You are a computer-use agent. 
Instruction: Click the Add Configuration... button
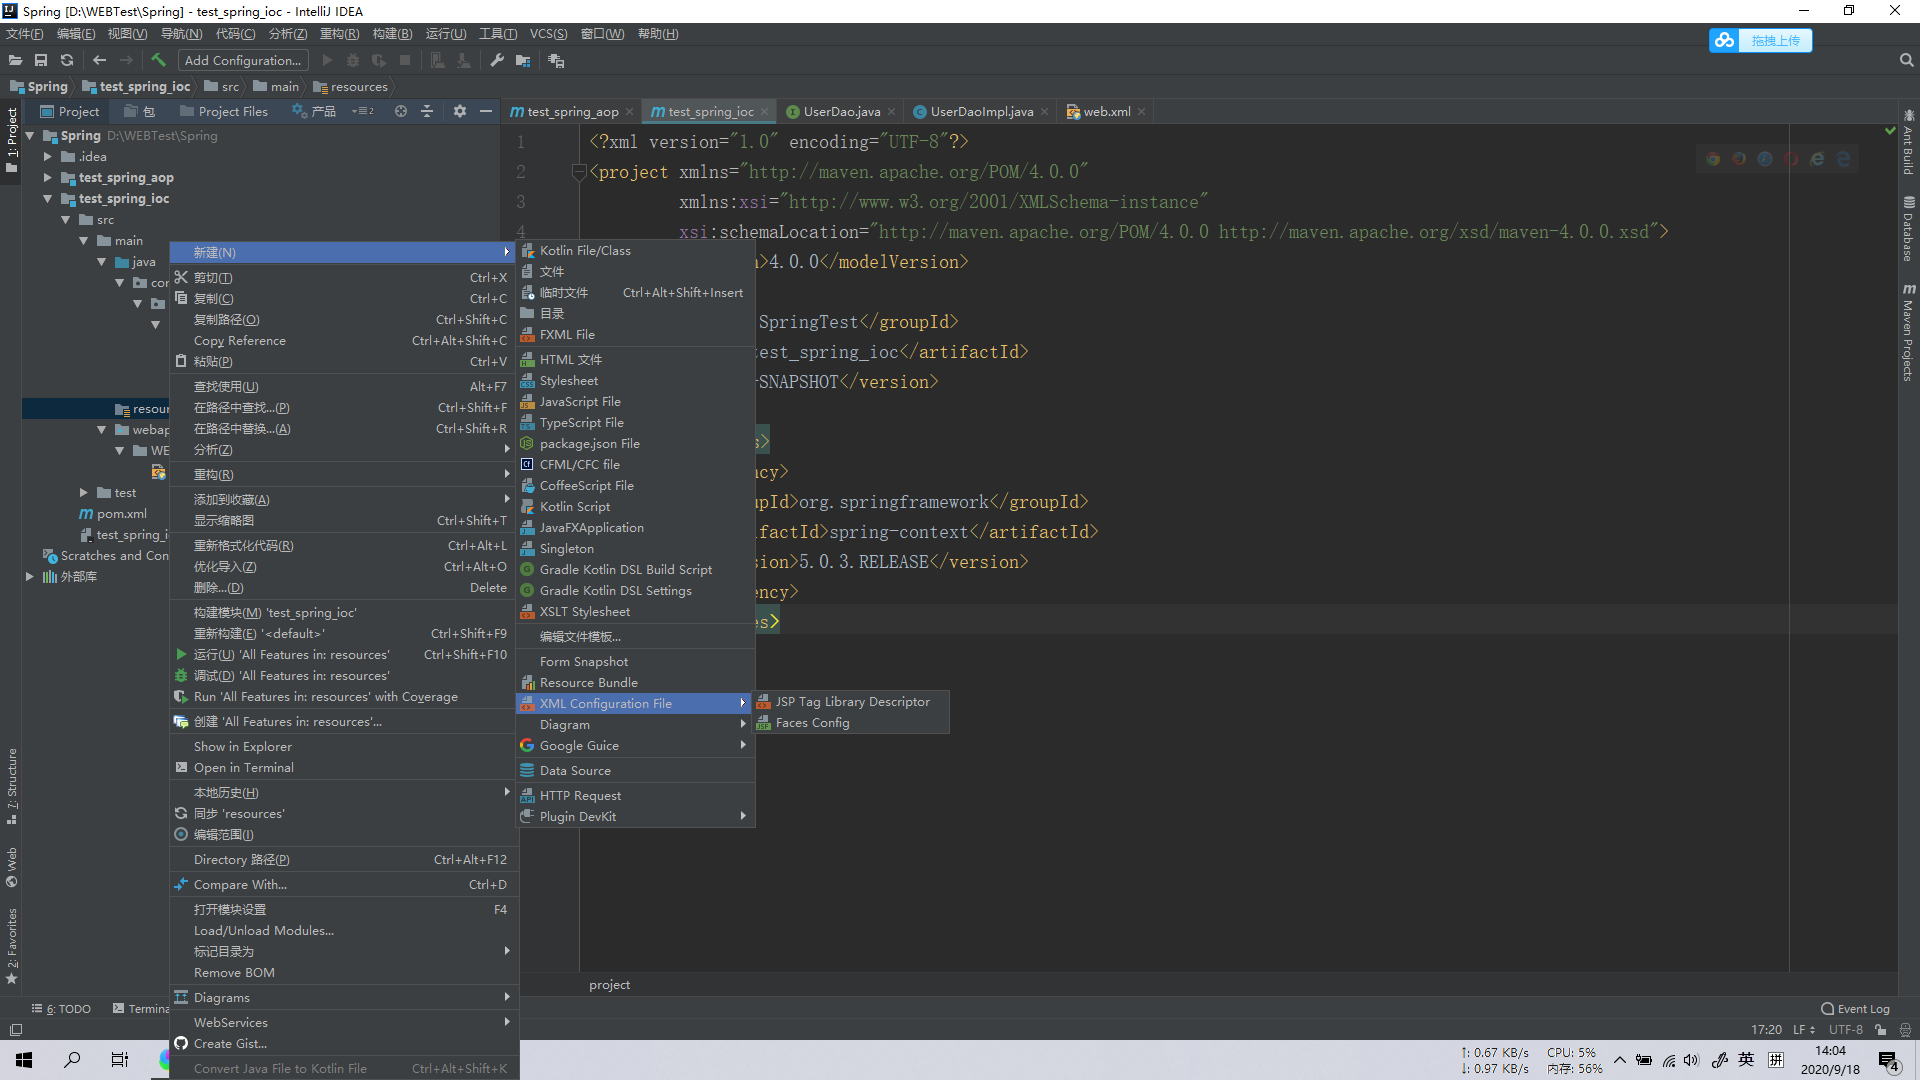(243, 60)
